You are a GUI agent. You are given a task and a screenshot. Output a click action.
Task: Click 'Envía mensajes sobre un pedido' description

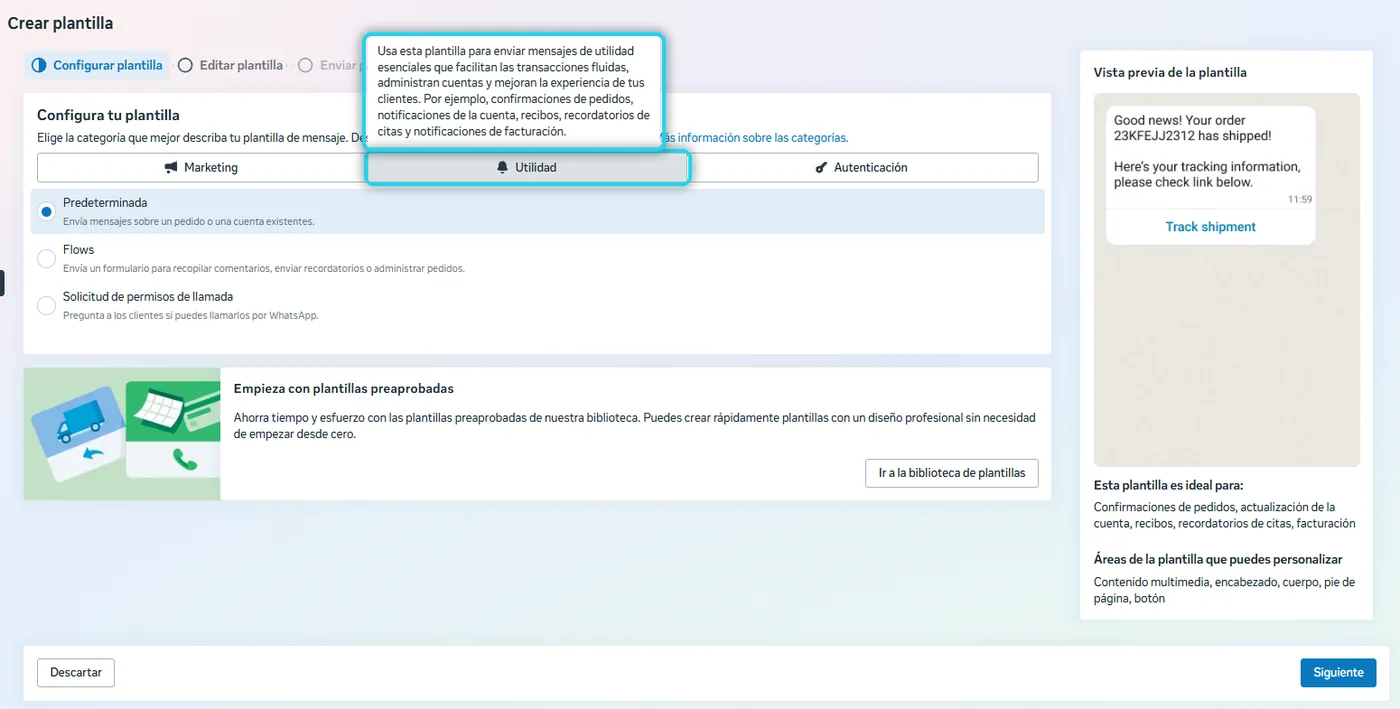(189, 221)
